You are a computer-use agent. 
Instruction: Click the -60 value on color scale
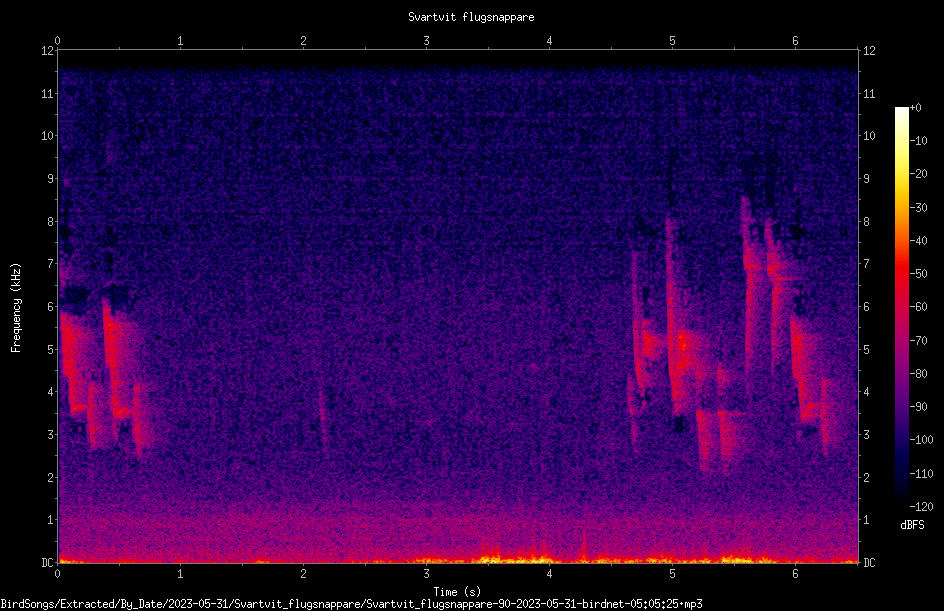[919, 307]
